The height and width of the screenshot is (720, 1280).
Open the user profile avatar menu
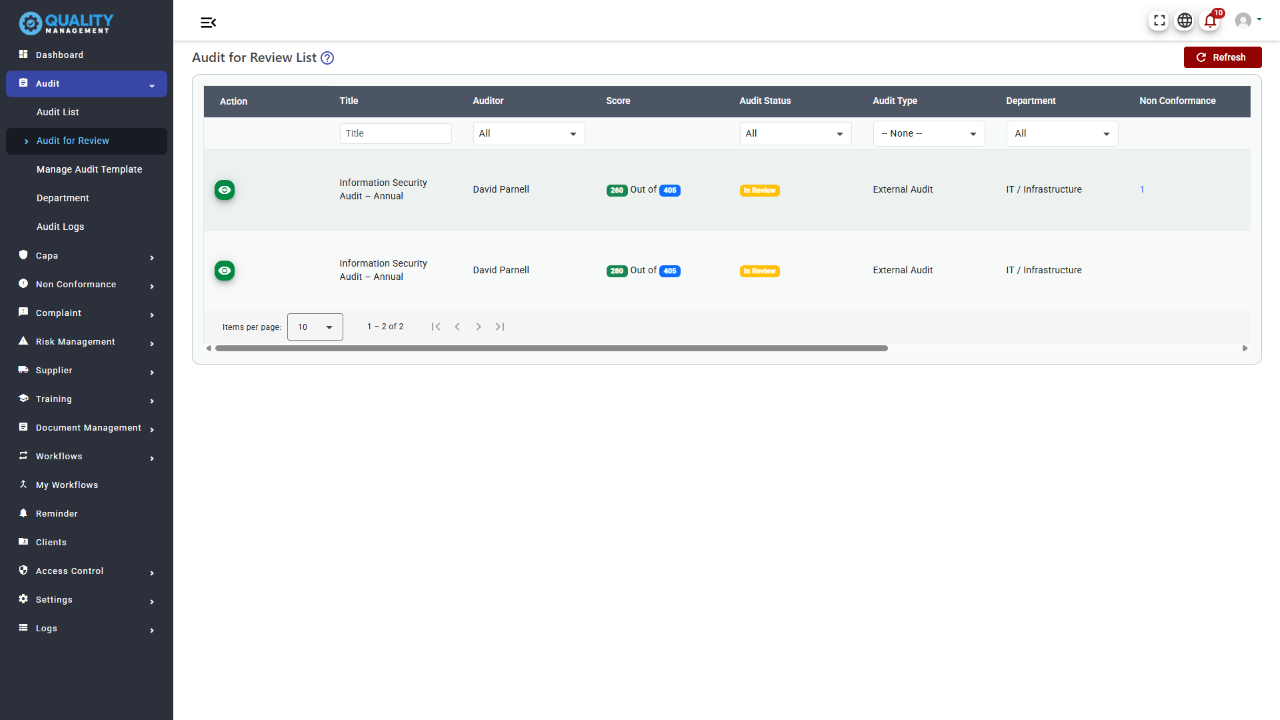[x=1246, y=20]
